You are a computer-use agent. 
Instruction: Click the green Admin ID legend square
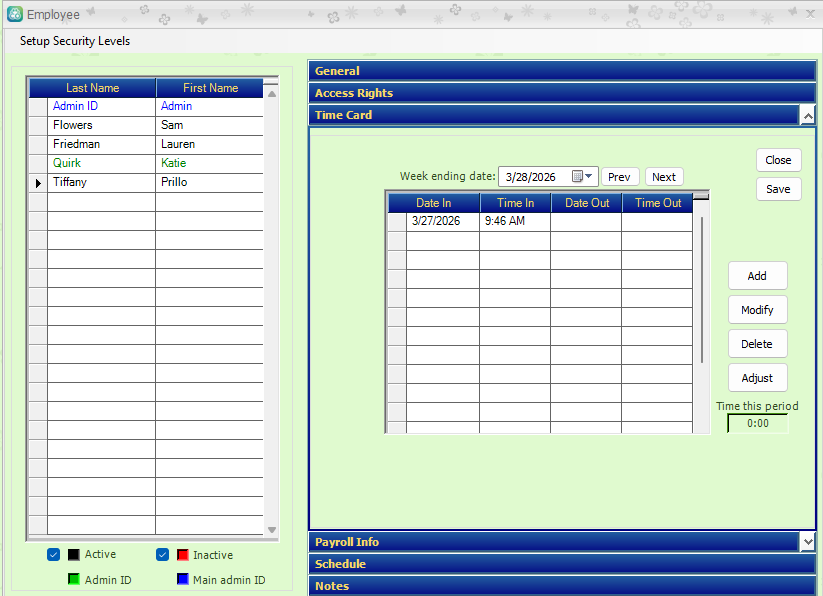(x=74, y=579)
